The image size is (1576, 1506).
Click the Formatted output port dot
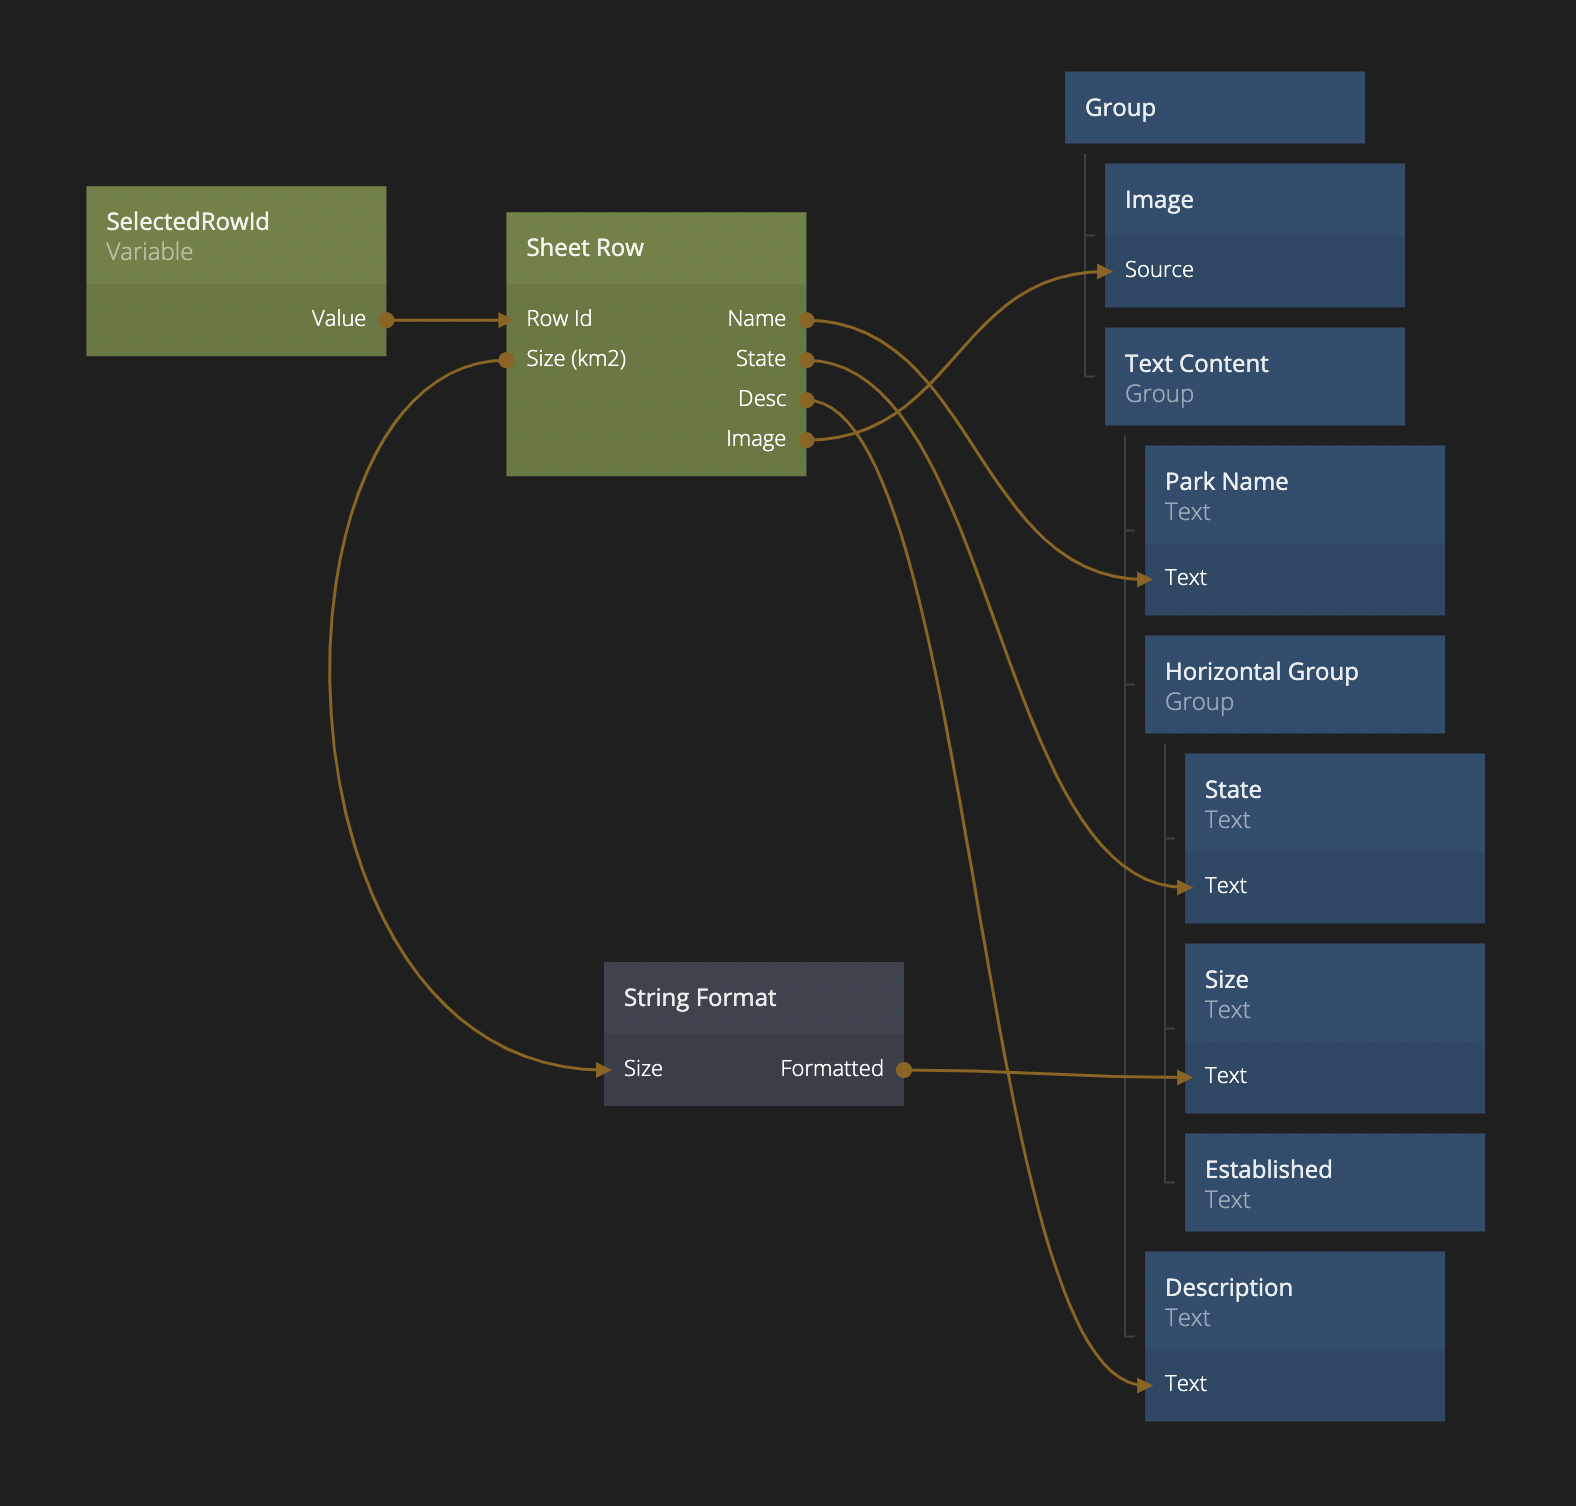pos(903,1070)
